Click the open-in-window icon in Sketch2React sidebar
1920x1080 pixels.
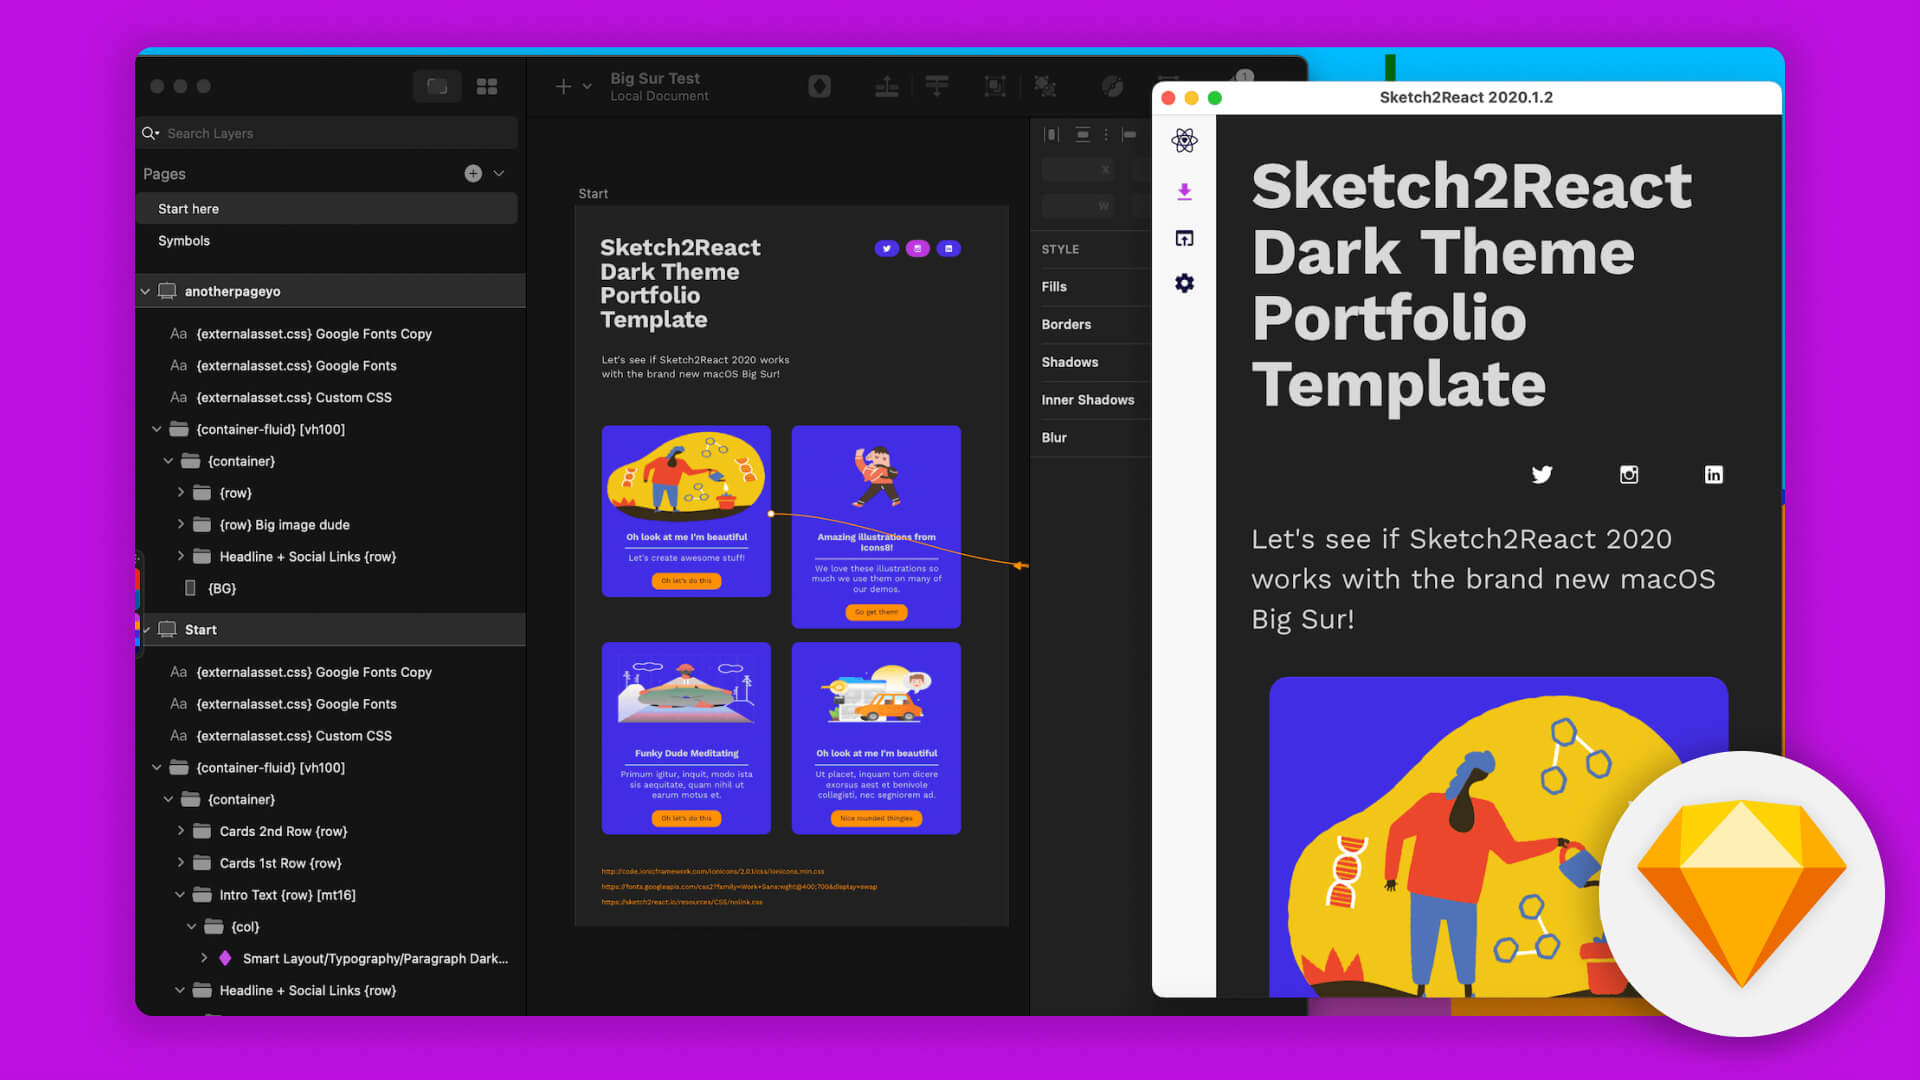(x=1184, y=238)
